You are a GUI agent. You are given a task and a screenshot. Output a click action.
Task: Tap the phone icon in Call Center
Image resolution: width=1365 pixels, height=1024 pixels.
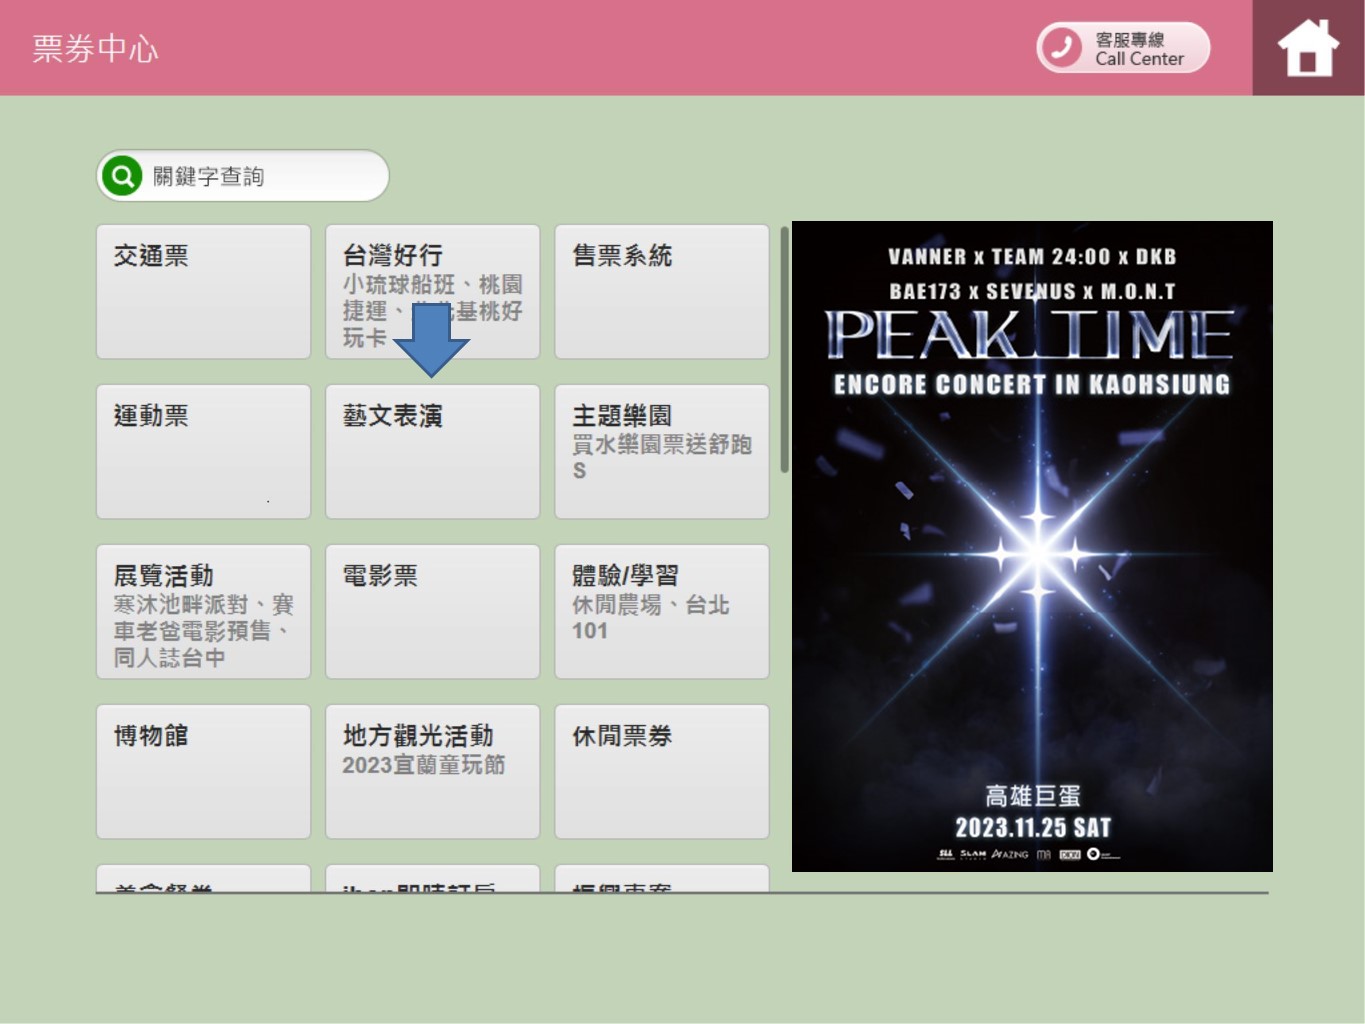click(1062, 48)
